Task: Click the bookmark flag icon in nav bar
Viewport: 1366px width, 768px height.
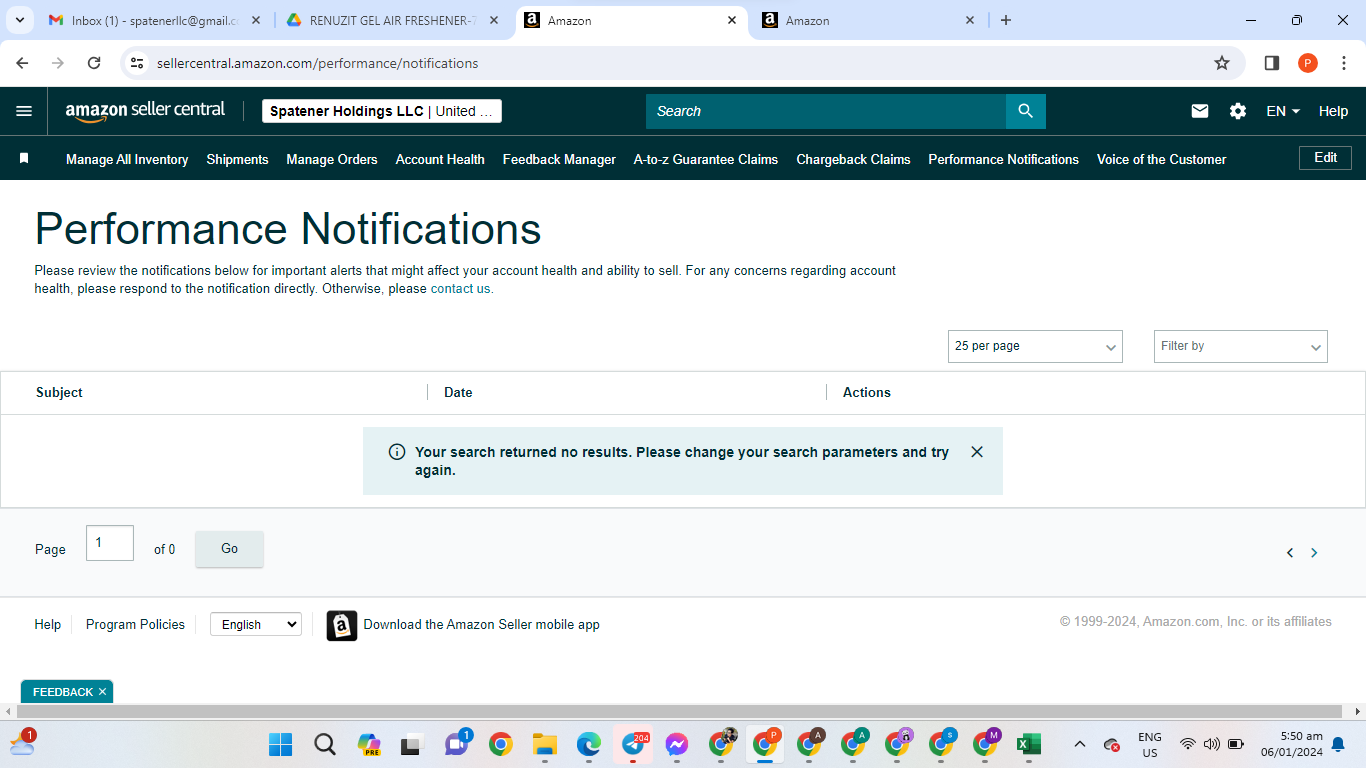Action: 24,159
